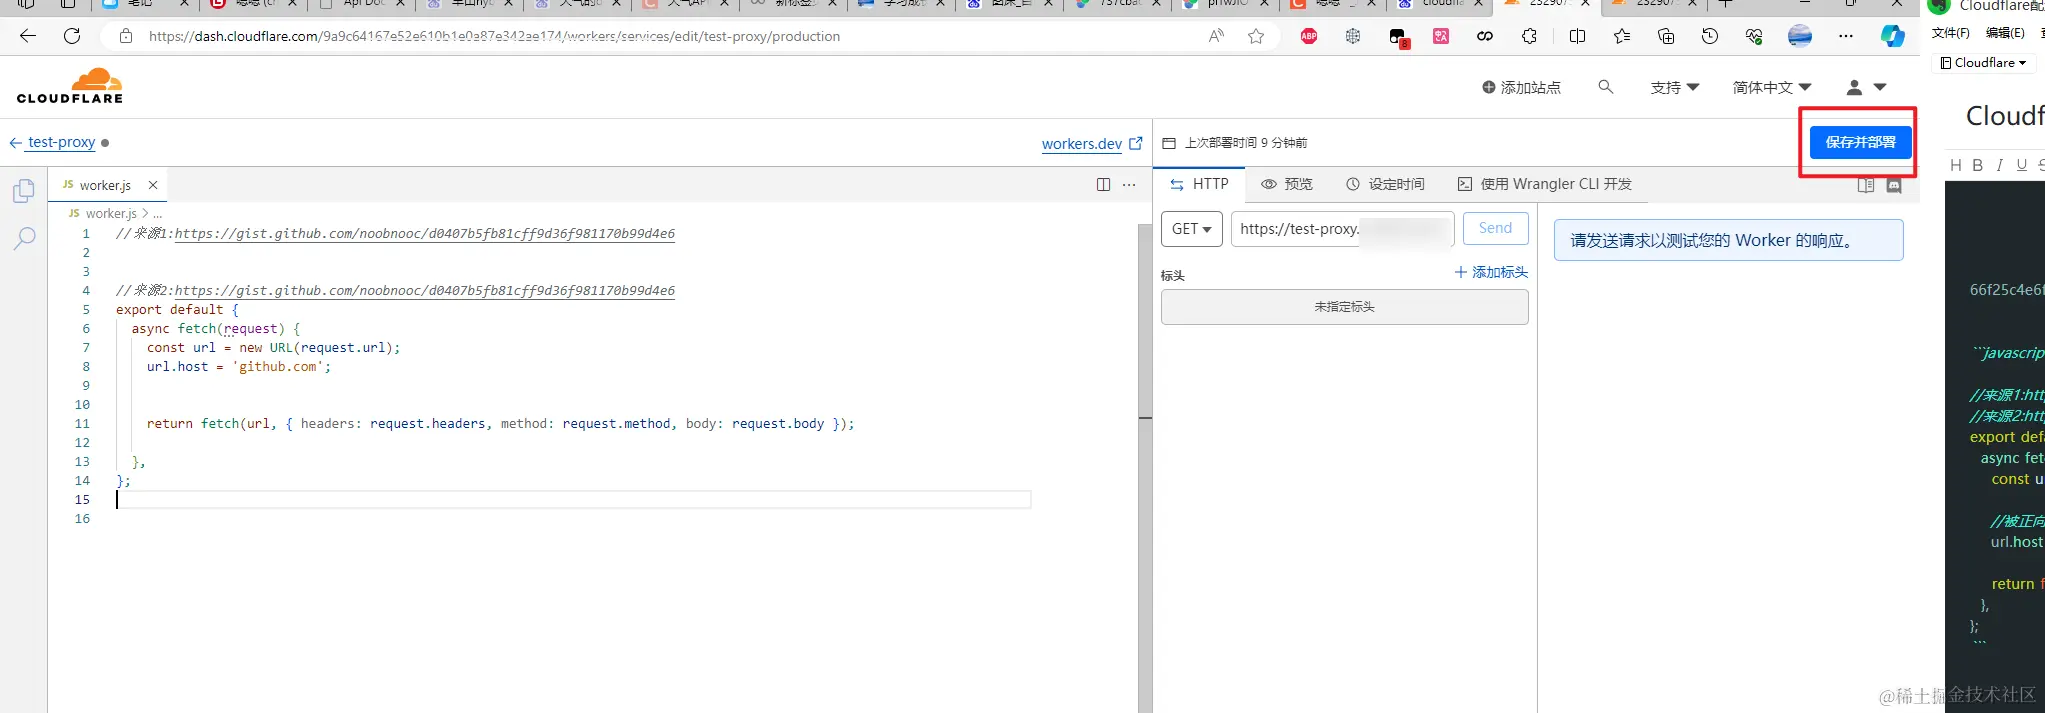Click the Cloudflare header search icon
Image resolution: width=2045 pixels, height=713 pixels.
1605,87
